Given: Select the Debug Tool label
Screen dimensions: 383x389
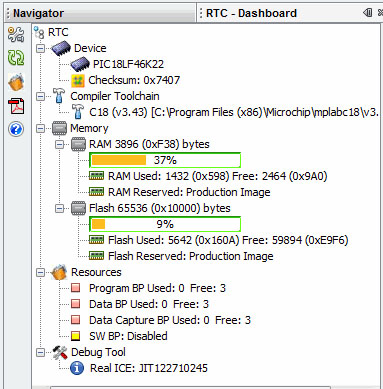Looking at the screenshot, I should point(98,352).
